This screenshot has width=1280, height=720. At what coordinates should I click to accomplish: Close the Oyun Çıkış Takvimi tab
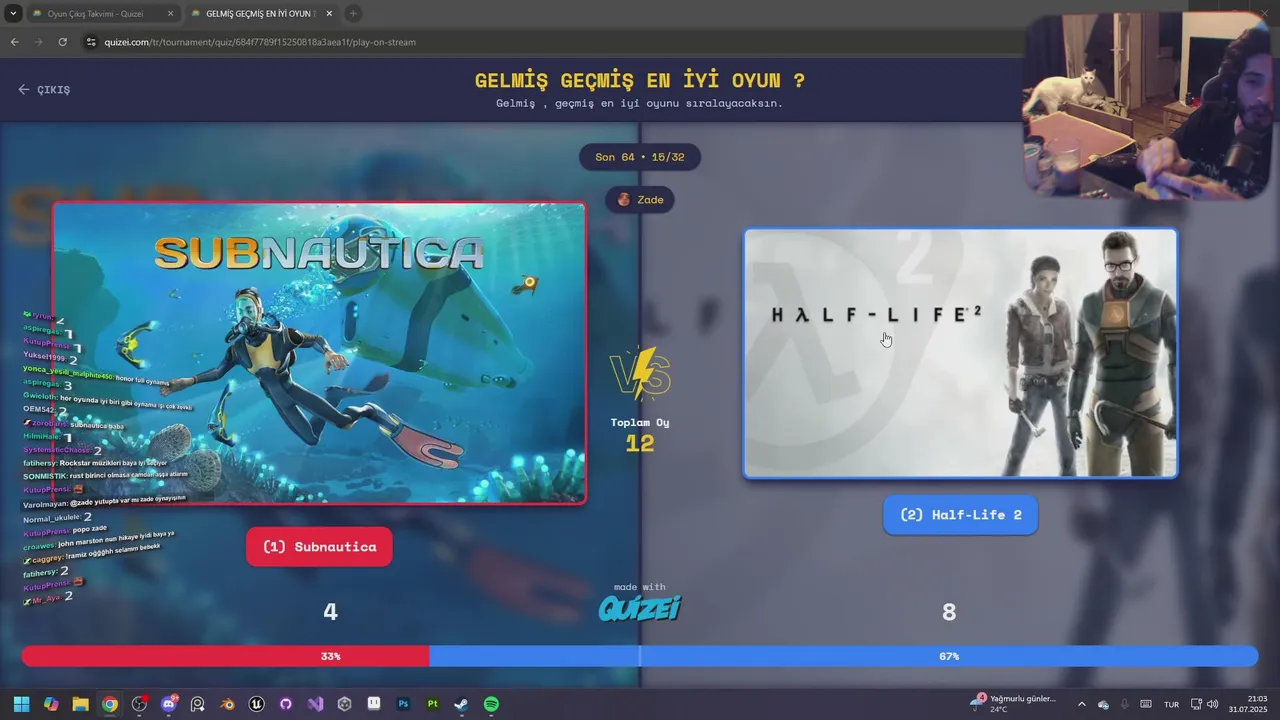coord(170,14)
